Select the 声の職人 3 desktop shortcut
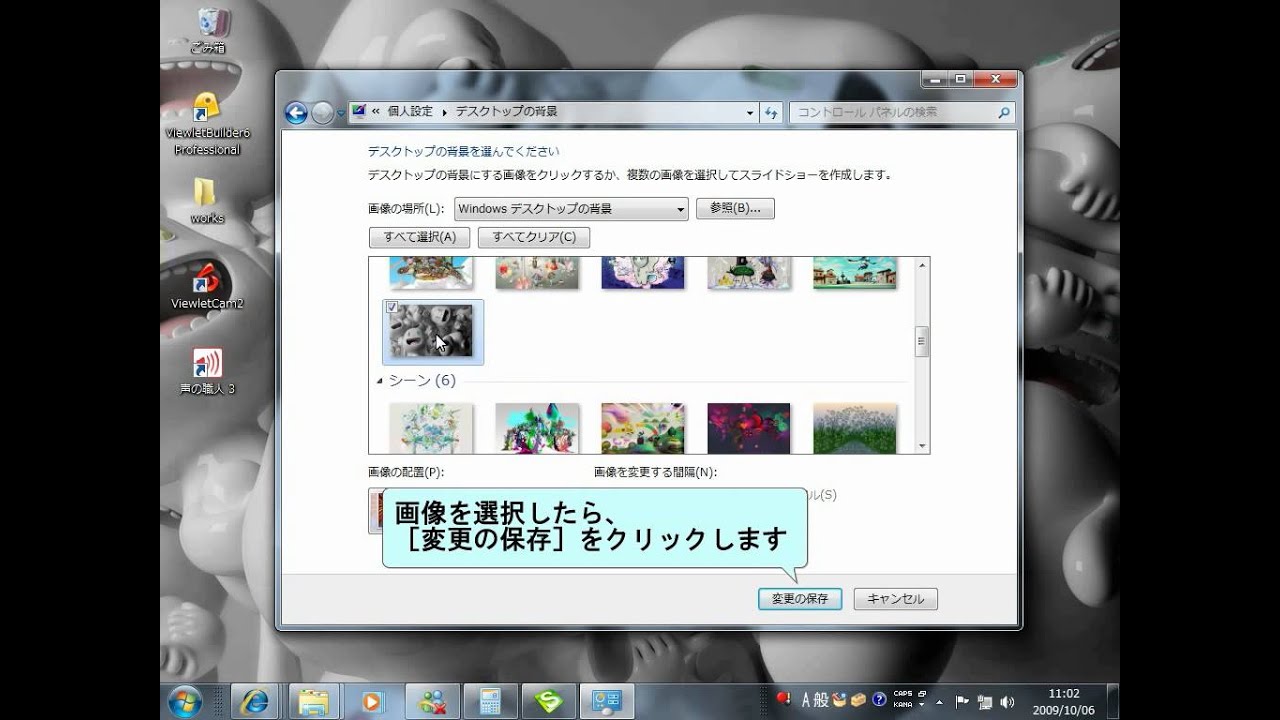This screenshot has width=1280, height=720. (207, 371)
